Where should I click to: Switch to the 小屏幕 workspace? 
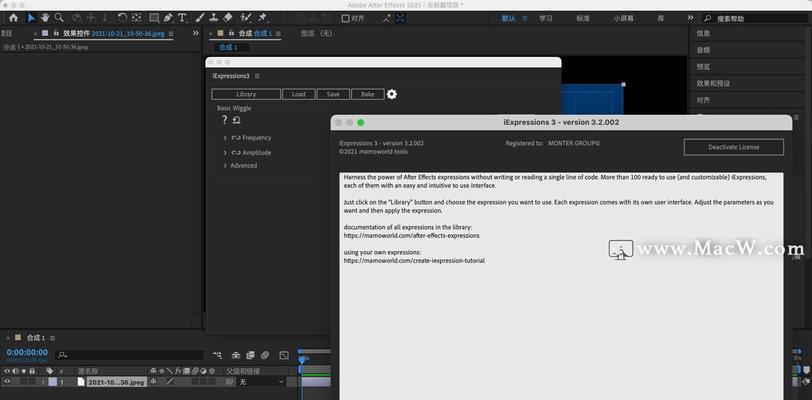click(x=624, y=18)
